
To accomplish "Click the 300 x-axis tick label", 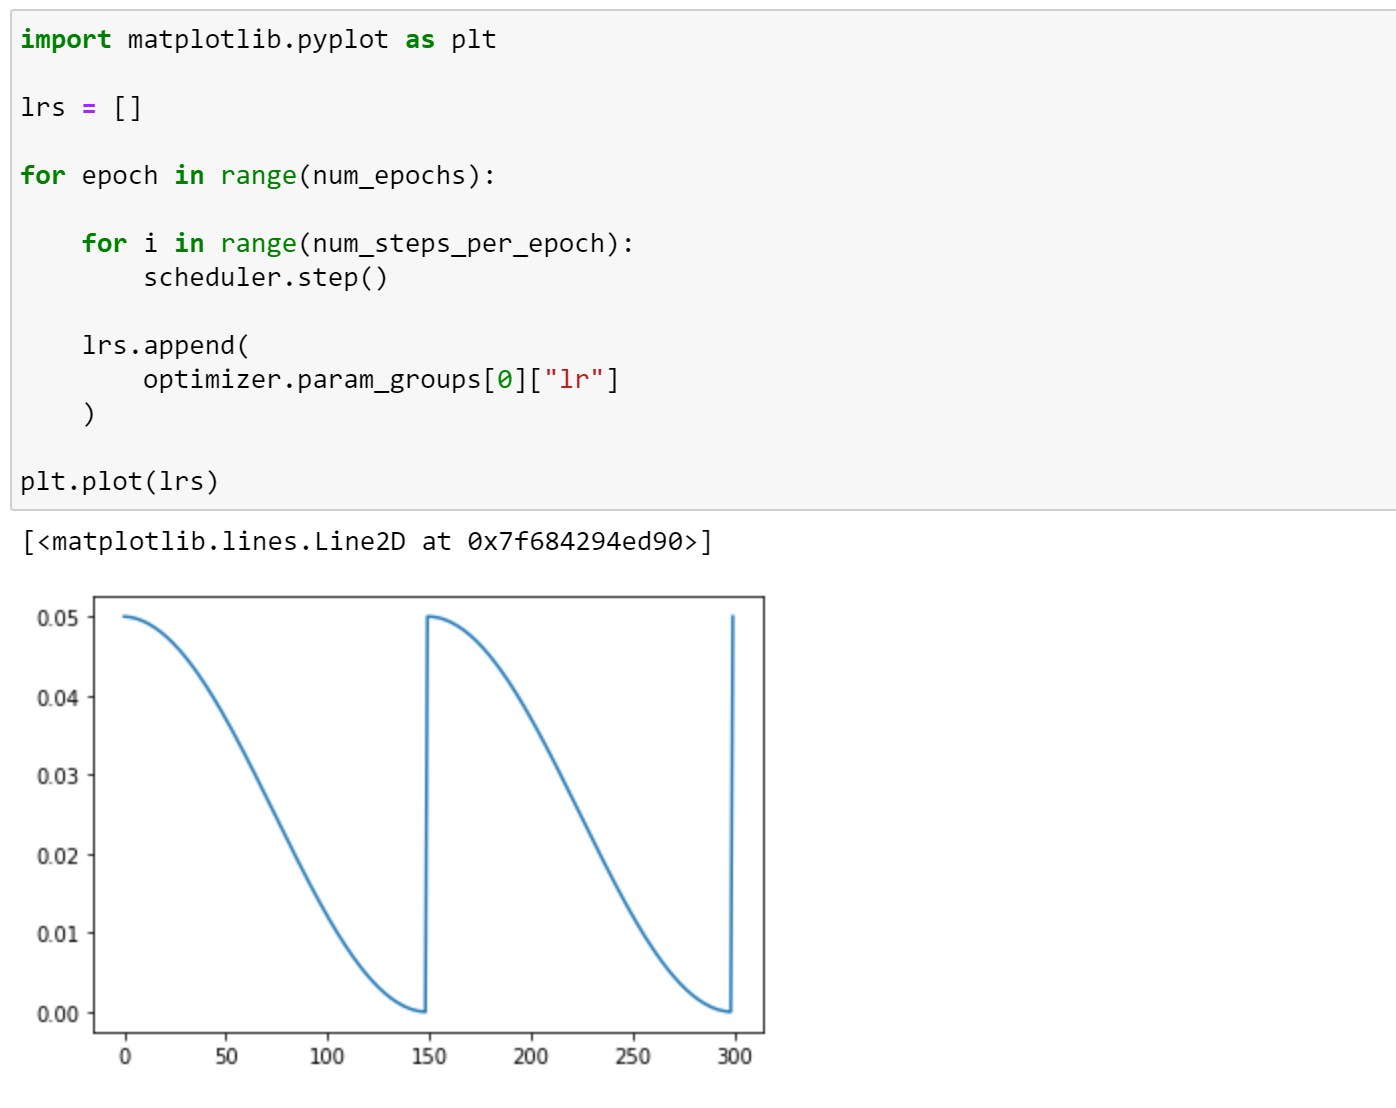I will [734, 1056].
